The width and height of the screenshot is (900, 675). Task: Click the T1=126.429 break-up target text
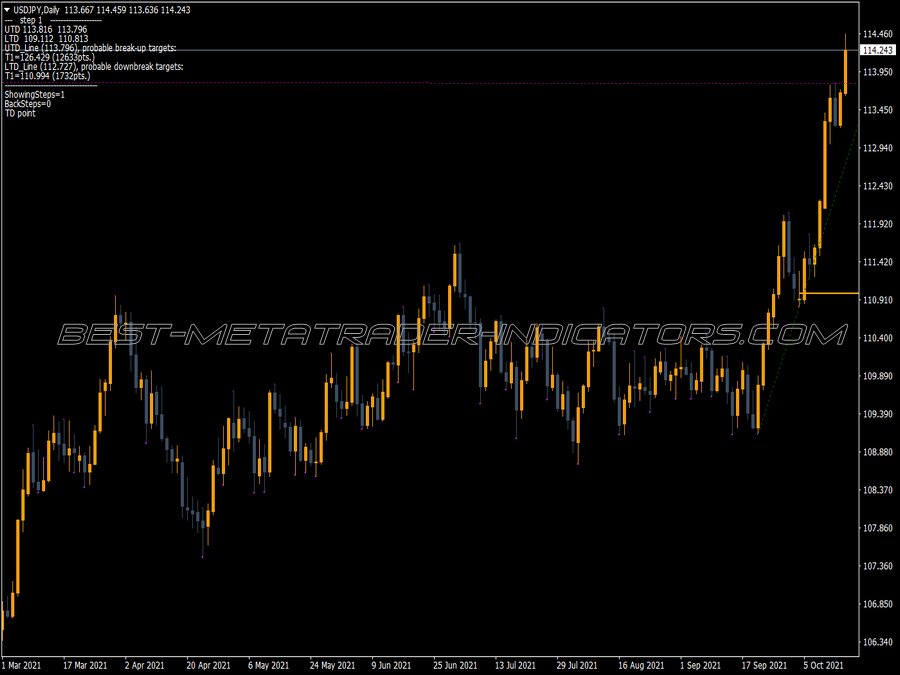(49, 57)
